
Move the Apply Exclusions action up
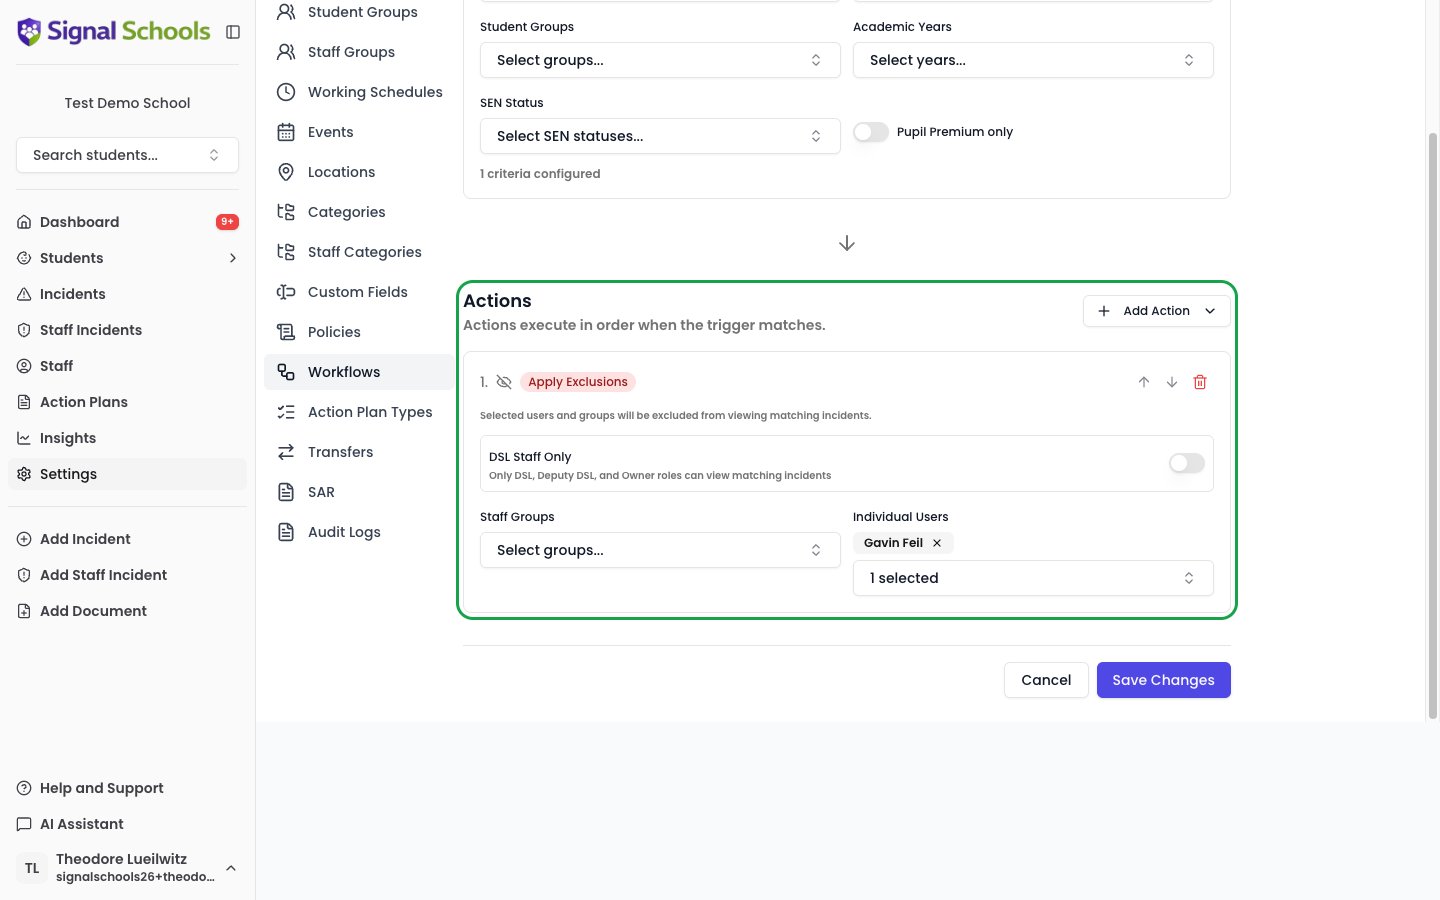(1144, 382)
